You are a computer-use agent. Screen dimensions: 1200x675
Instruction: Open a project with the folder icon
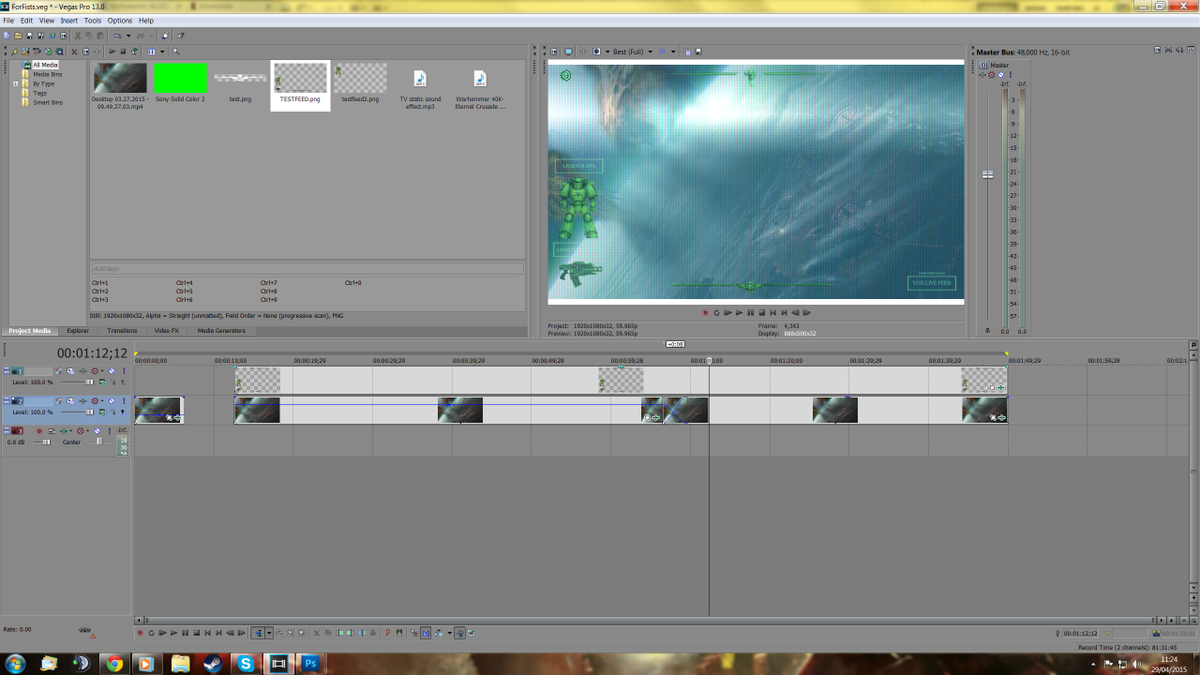point(18,35)
